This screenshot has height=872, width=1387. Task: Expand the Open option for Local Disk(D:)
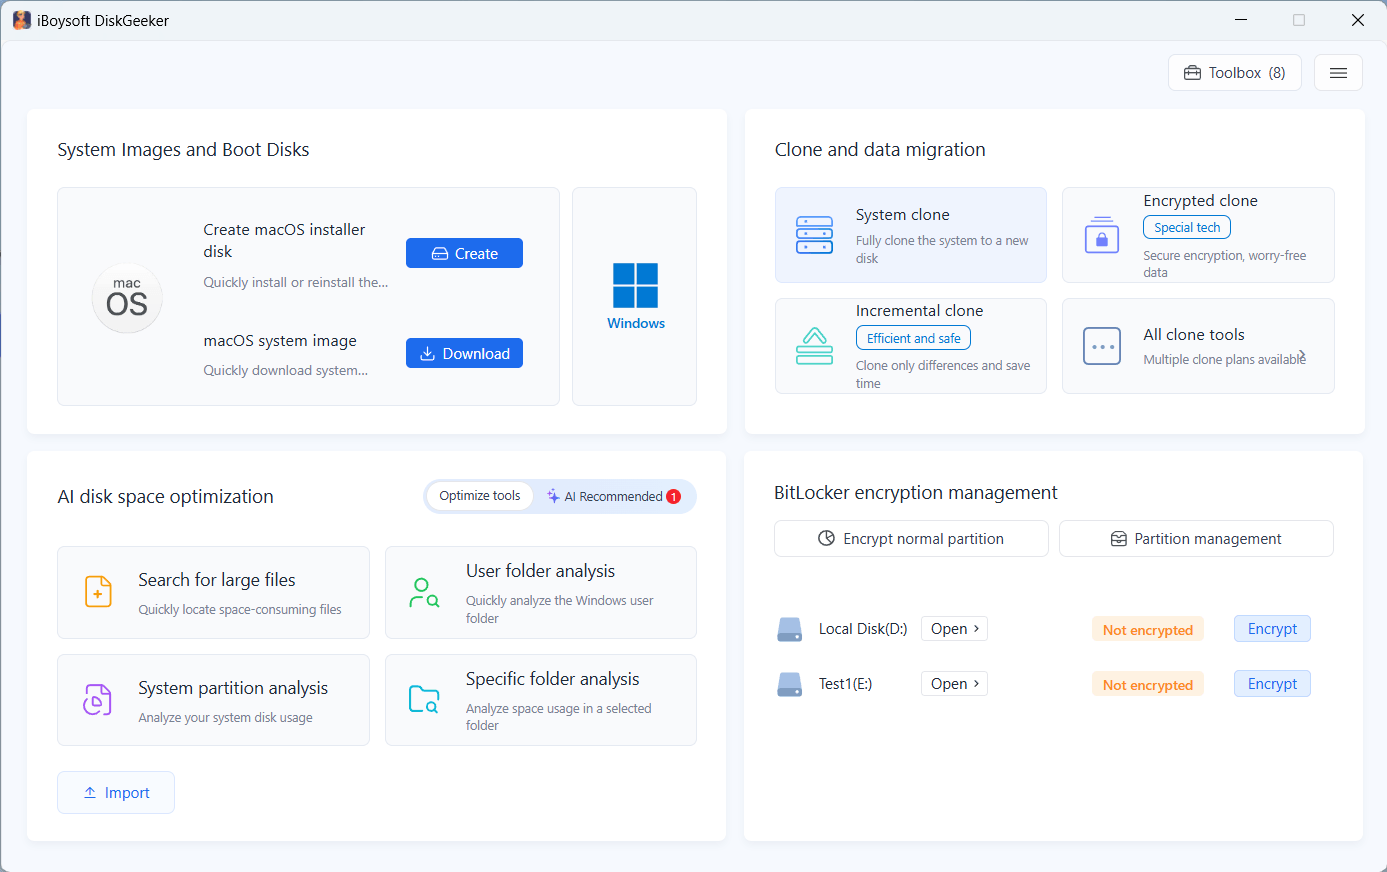coord(954,629)
